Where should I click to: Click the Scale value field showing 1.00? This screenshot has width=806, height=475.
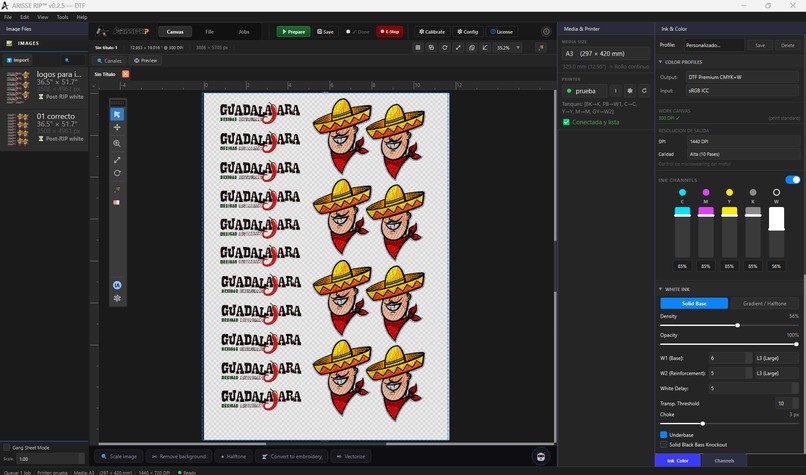[x=50, y=459]
